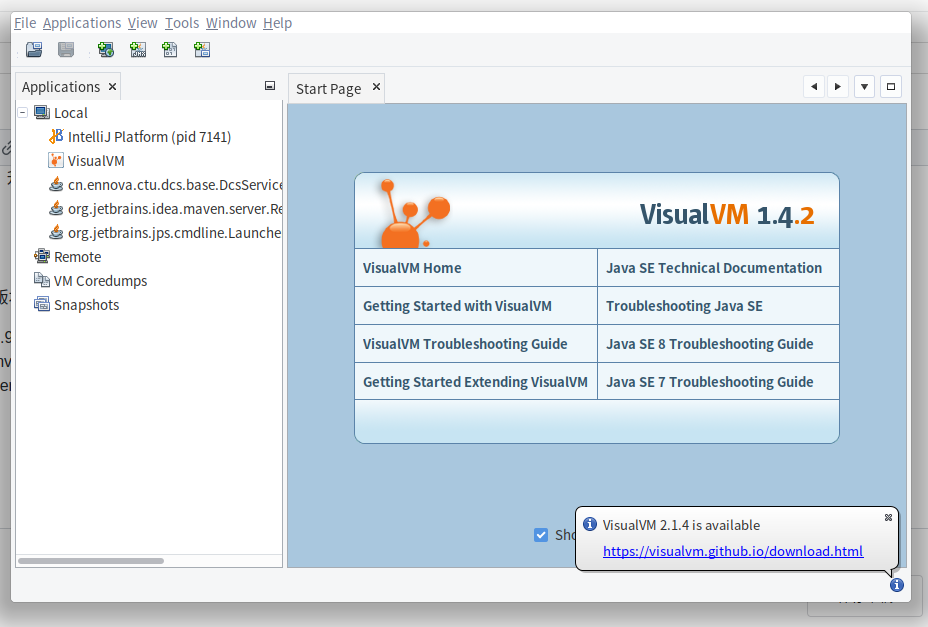The image size is (928, 627).
Task: Uncheck the show on startup checkbox
Action: 541,535
